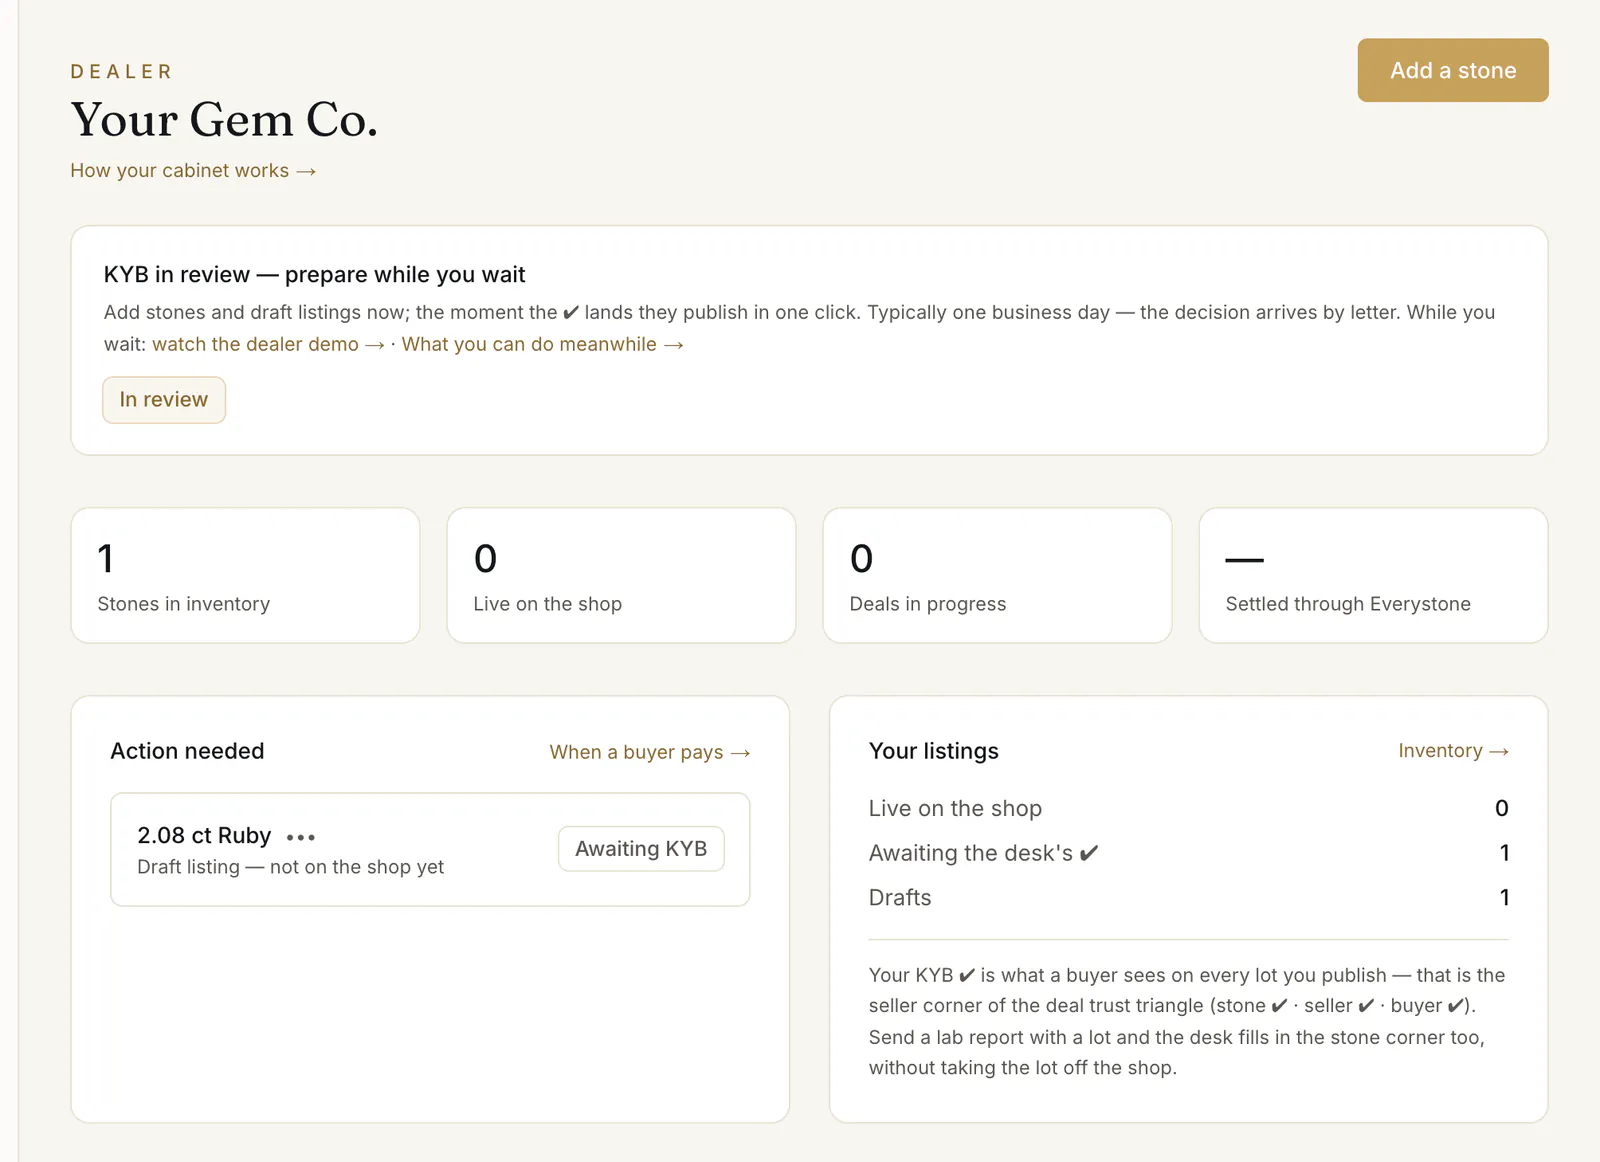Select the Stones in inventory card
The image size is (1600, 1162).
pos(245,575)
